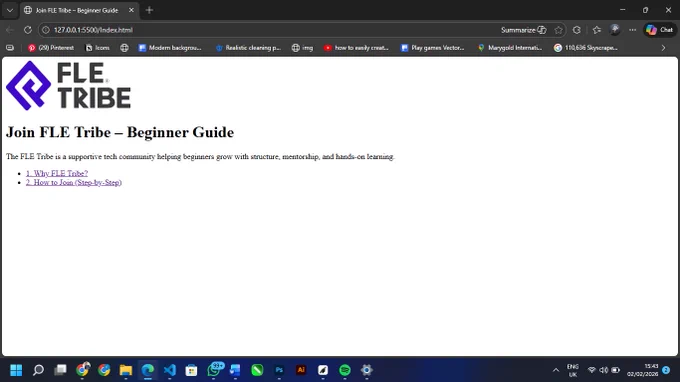Close the Join FLE Tribe tab
Screen dimensions: 680x382
click(131, 10)
